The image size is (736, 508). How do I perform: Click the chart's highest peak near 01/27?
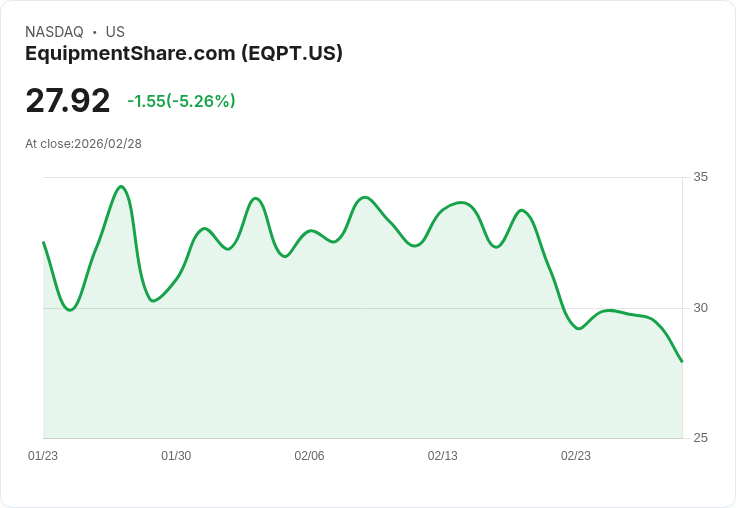pyautogui.click(x=121, y=186)
